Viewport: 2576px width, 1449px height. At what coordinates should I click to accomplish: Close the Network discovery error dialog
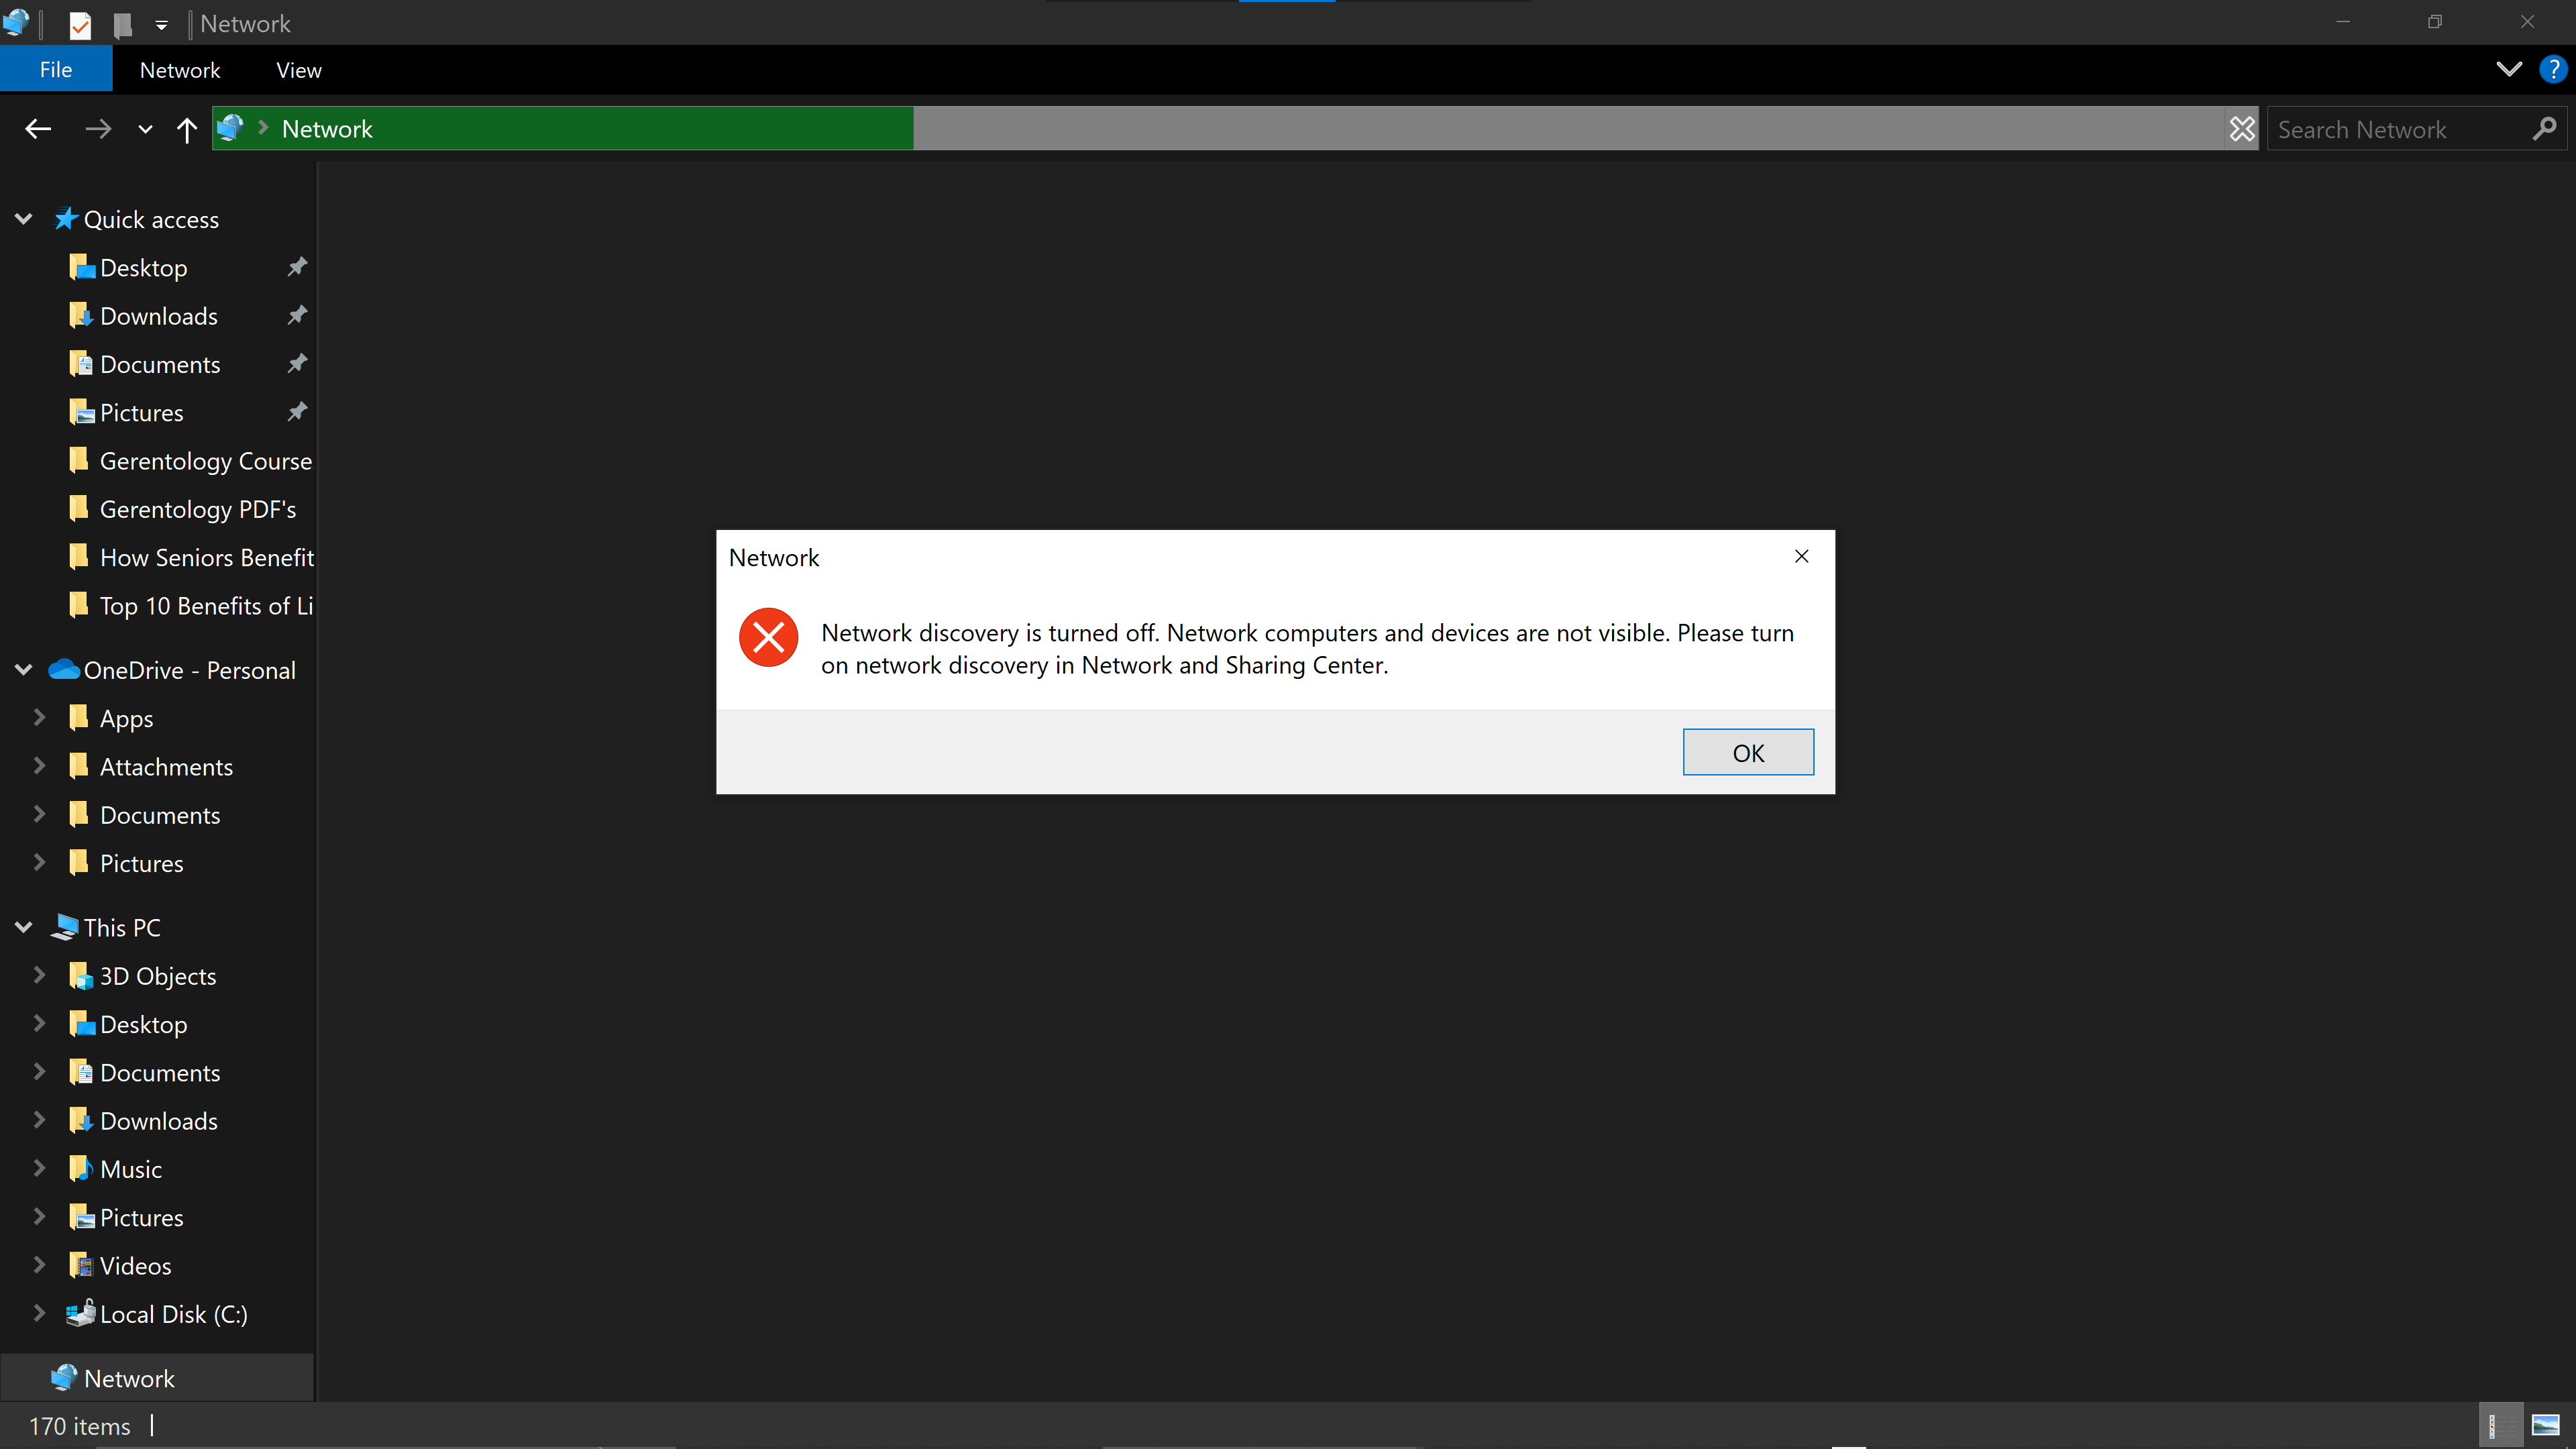[x=1801, y=556]
